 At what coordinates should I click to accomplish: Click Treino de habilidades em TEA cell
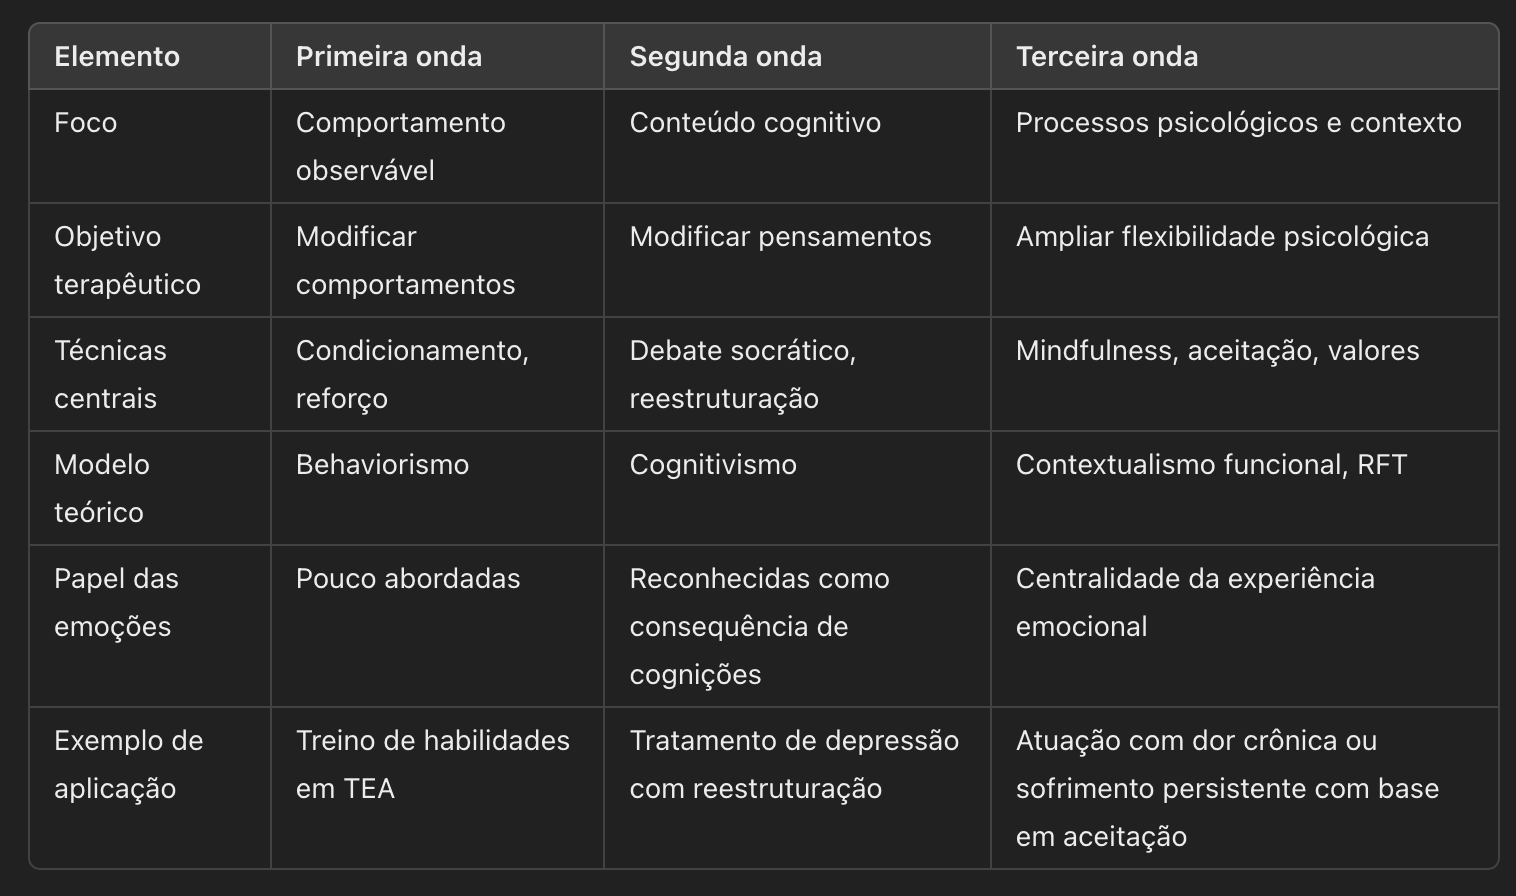(x=437, y=787)
